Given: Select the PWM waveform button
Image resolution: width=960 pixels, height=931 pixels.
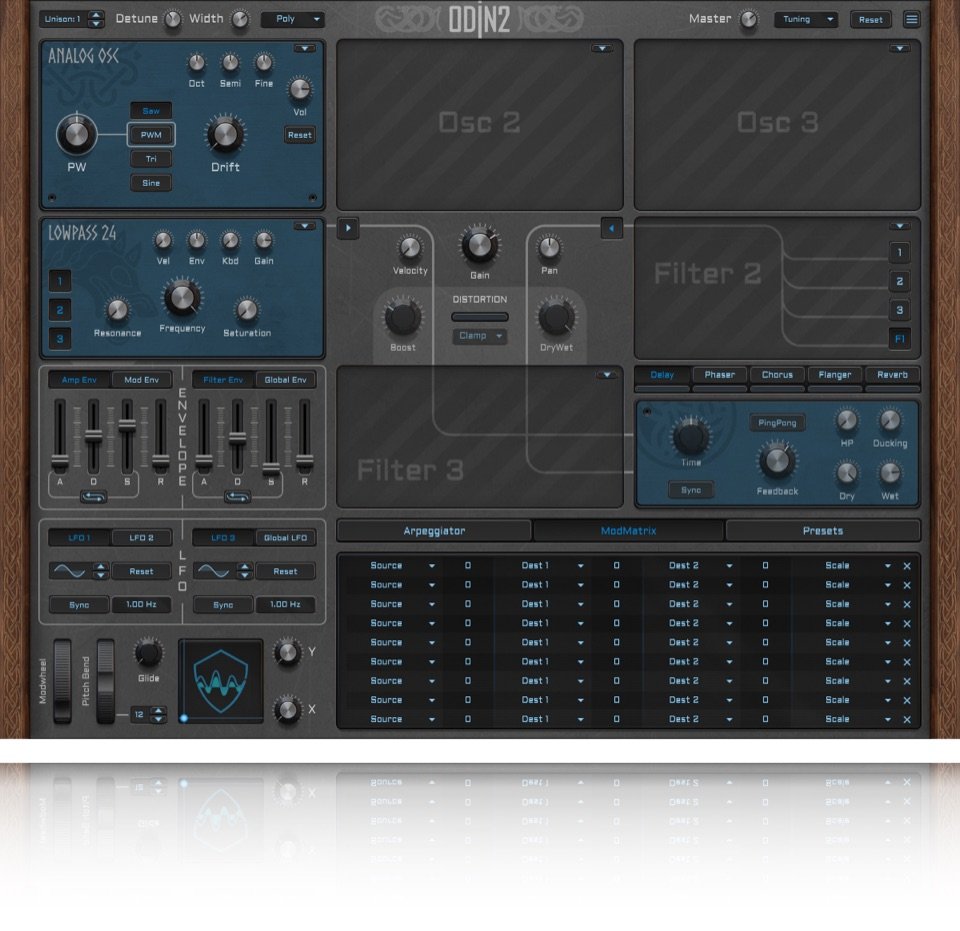Looking at the screenshot, I should point(151,135).
